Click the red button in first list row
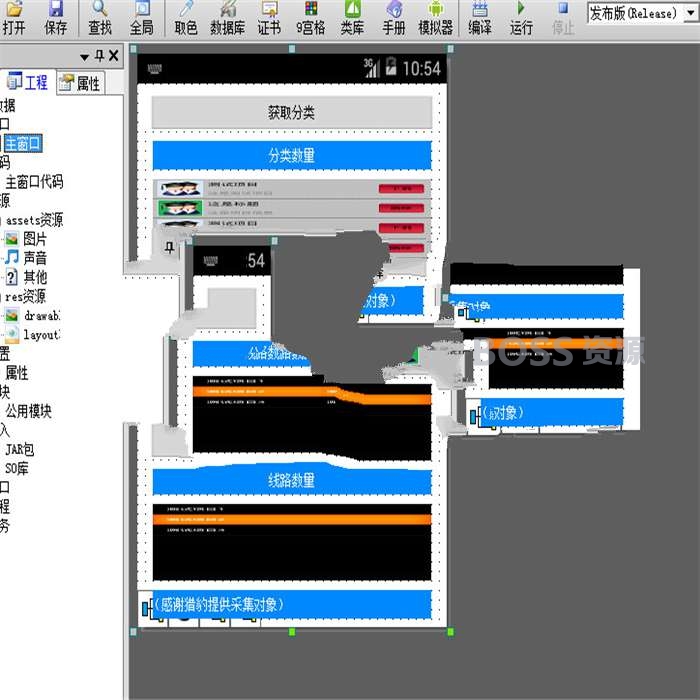This screenshot has width=700, height=700. (401, 189)
